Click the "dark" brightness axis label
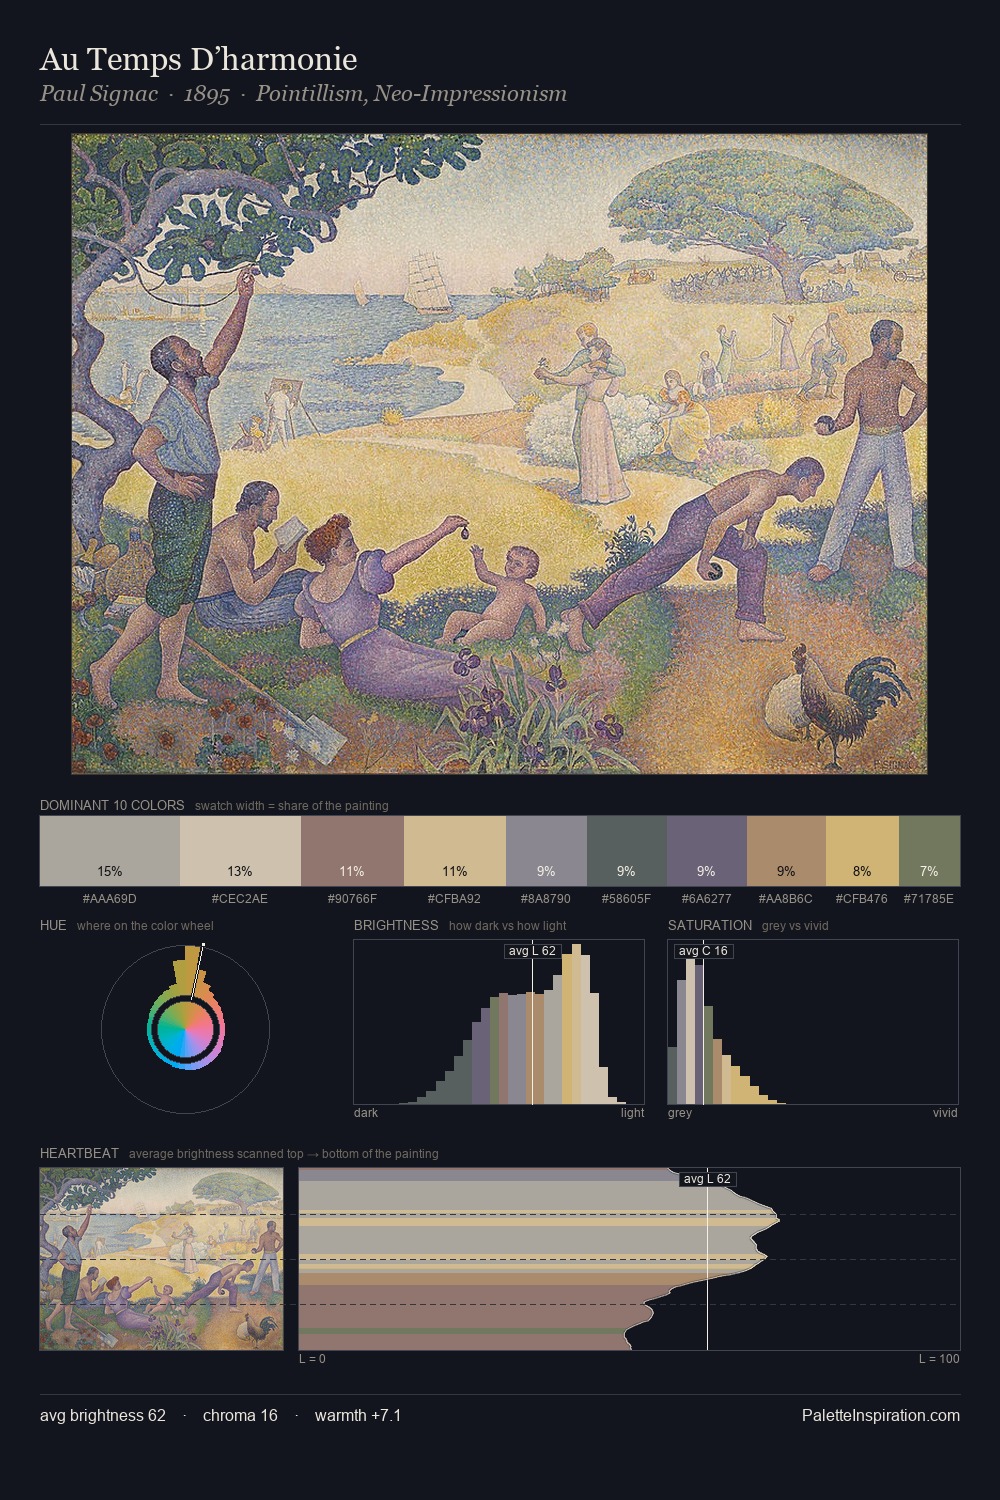This screenshot has width=1000, height=1500. (x=366, y=1113)
